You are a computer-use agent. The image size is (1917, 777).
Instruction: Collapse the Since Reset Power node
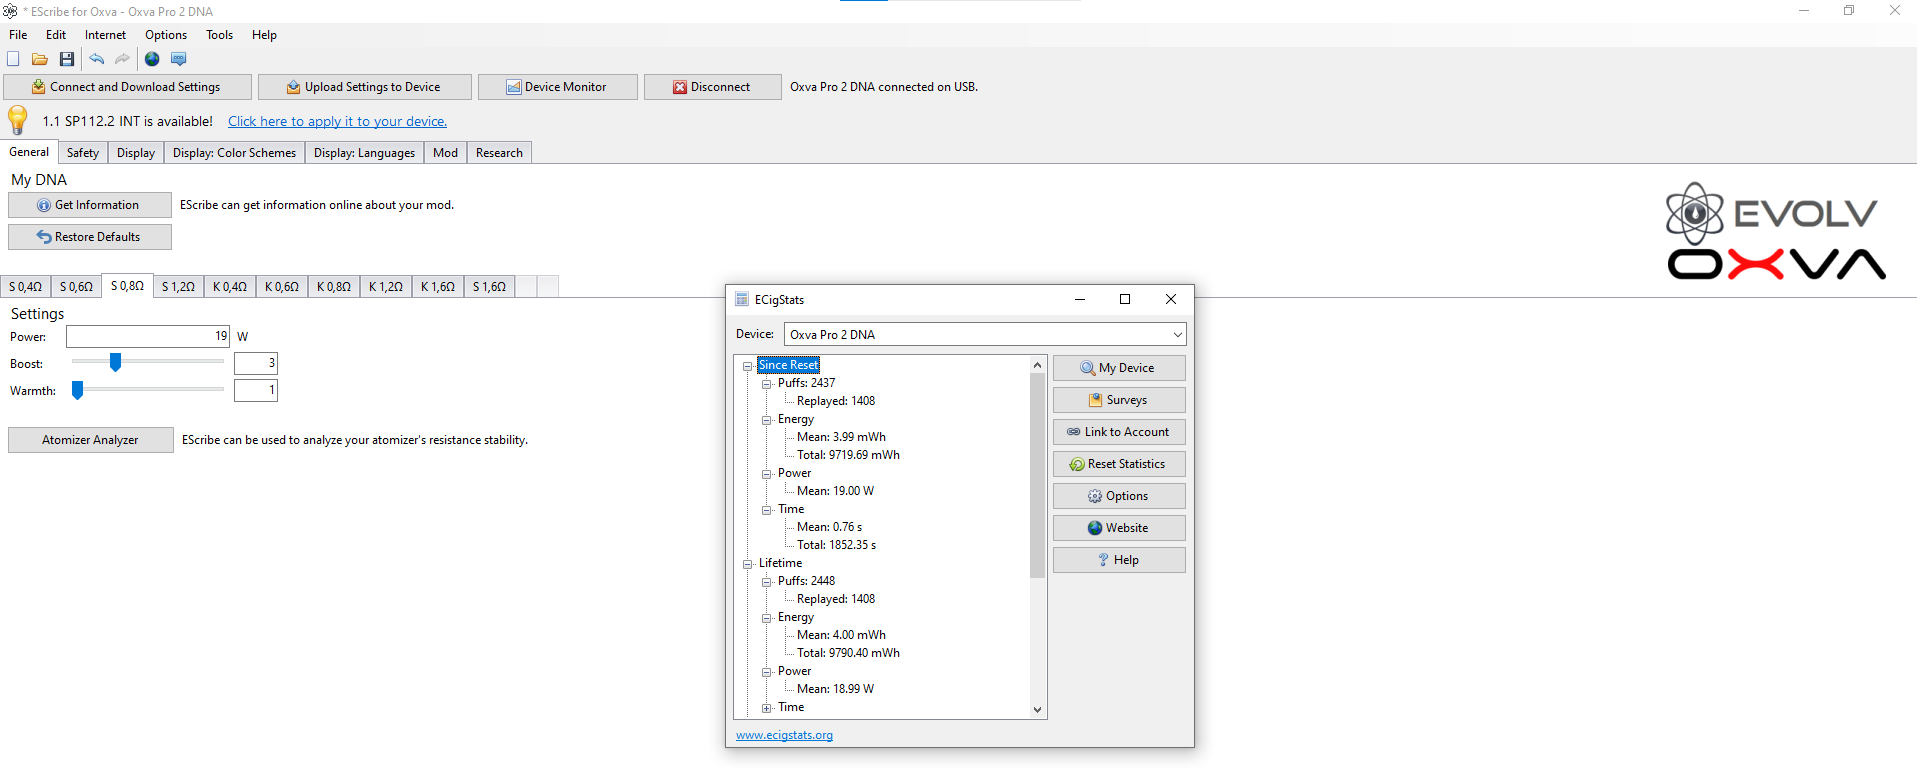(766, 474)
